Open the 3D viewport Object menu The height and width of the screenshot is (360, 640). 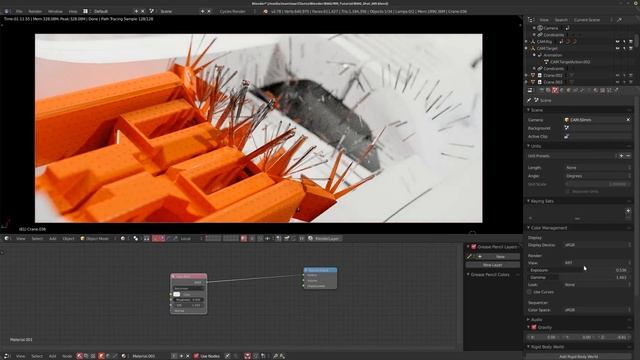pos(68,238)
